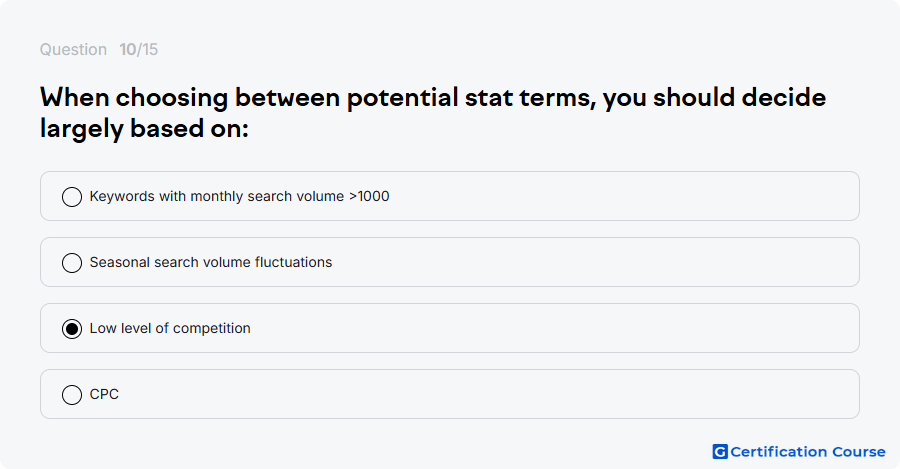Screen dimensions: 900x469
Task: Click the gray 'Question' label
Action: point(73,49)
